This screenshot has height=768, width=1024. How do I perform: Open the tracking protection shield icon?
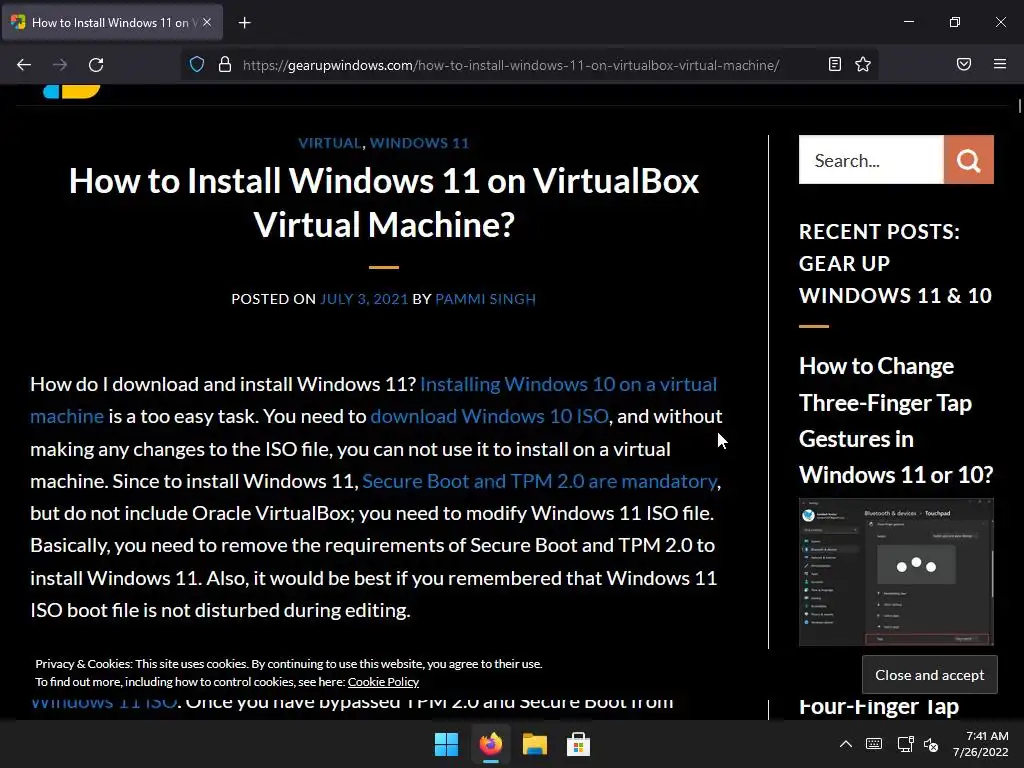[x=197, y=64]
